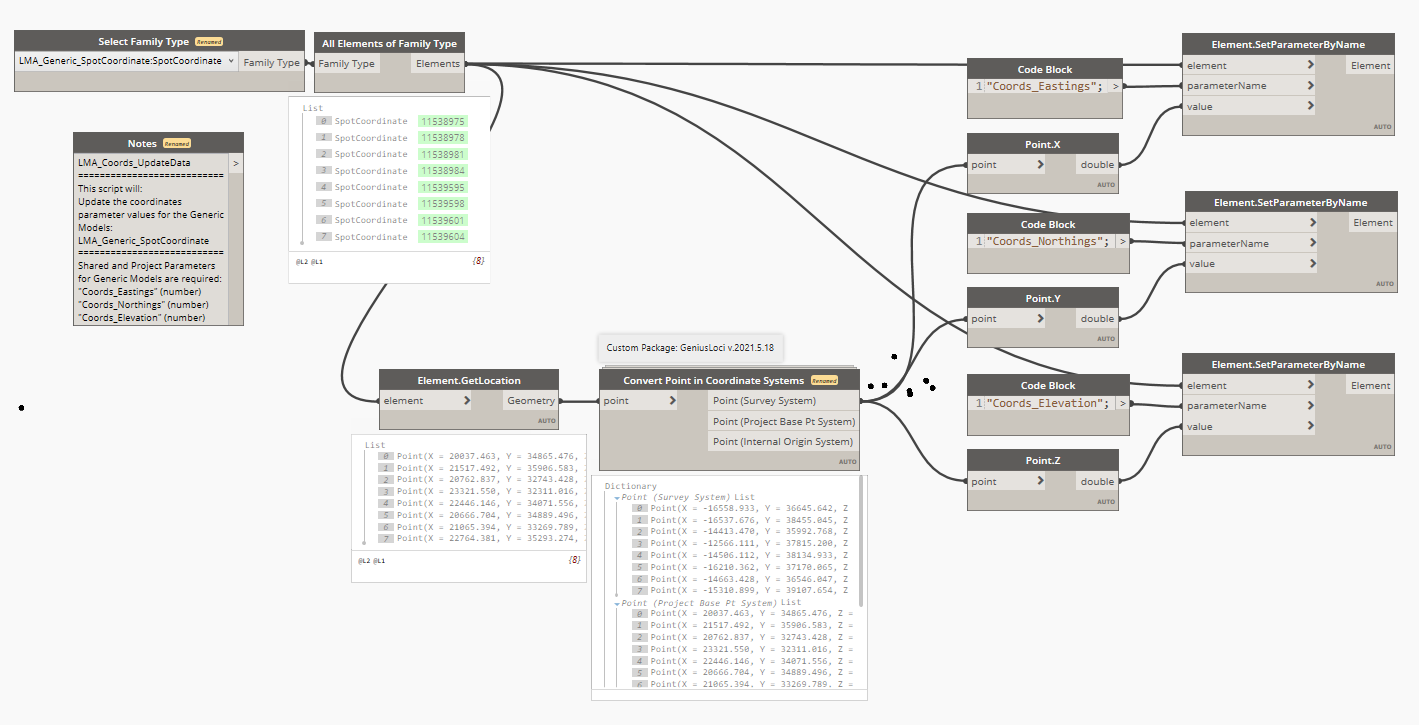Select element ID 11539595 in the list preview
The height and width of the screenshot is (725, 1419).
tap(443, 187)
